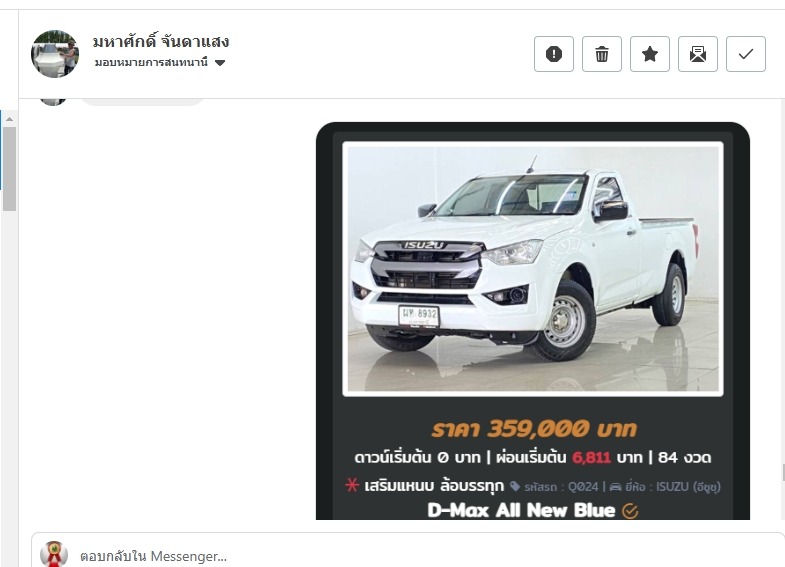This screenshot has width=785, height=567.
Task: Click the dropdown arrow beside มอบหมายการสนทนานี้
Action: (x=220, y=63)
